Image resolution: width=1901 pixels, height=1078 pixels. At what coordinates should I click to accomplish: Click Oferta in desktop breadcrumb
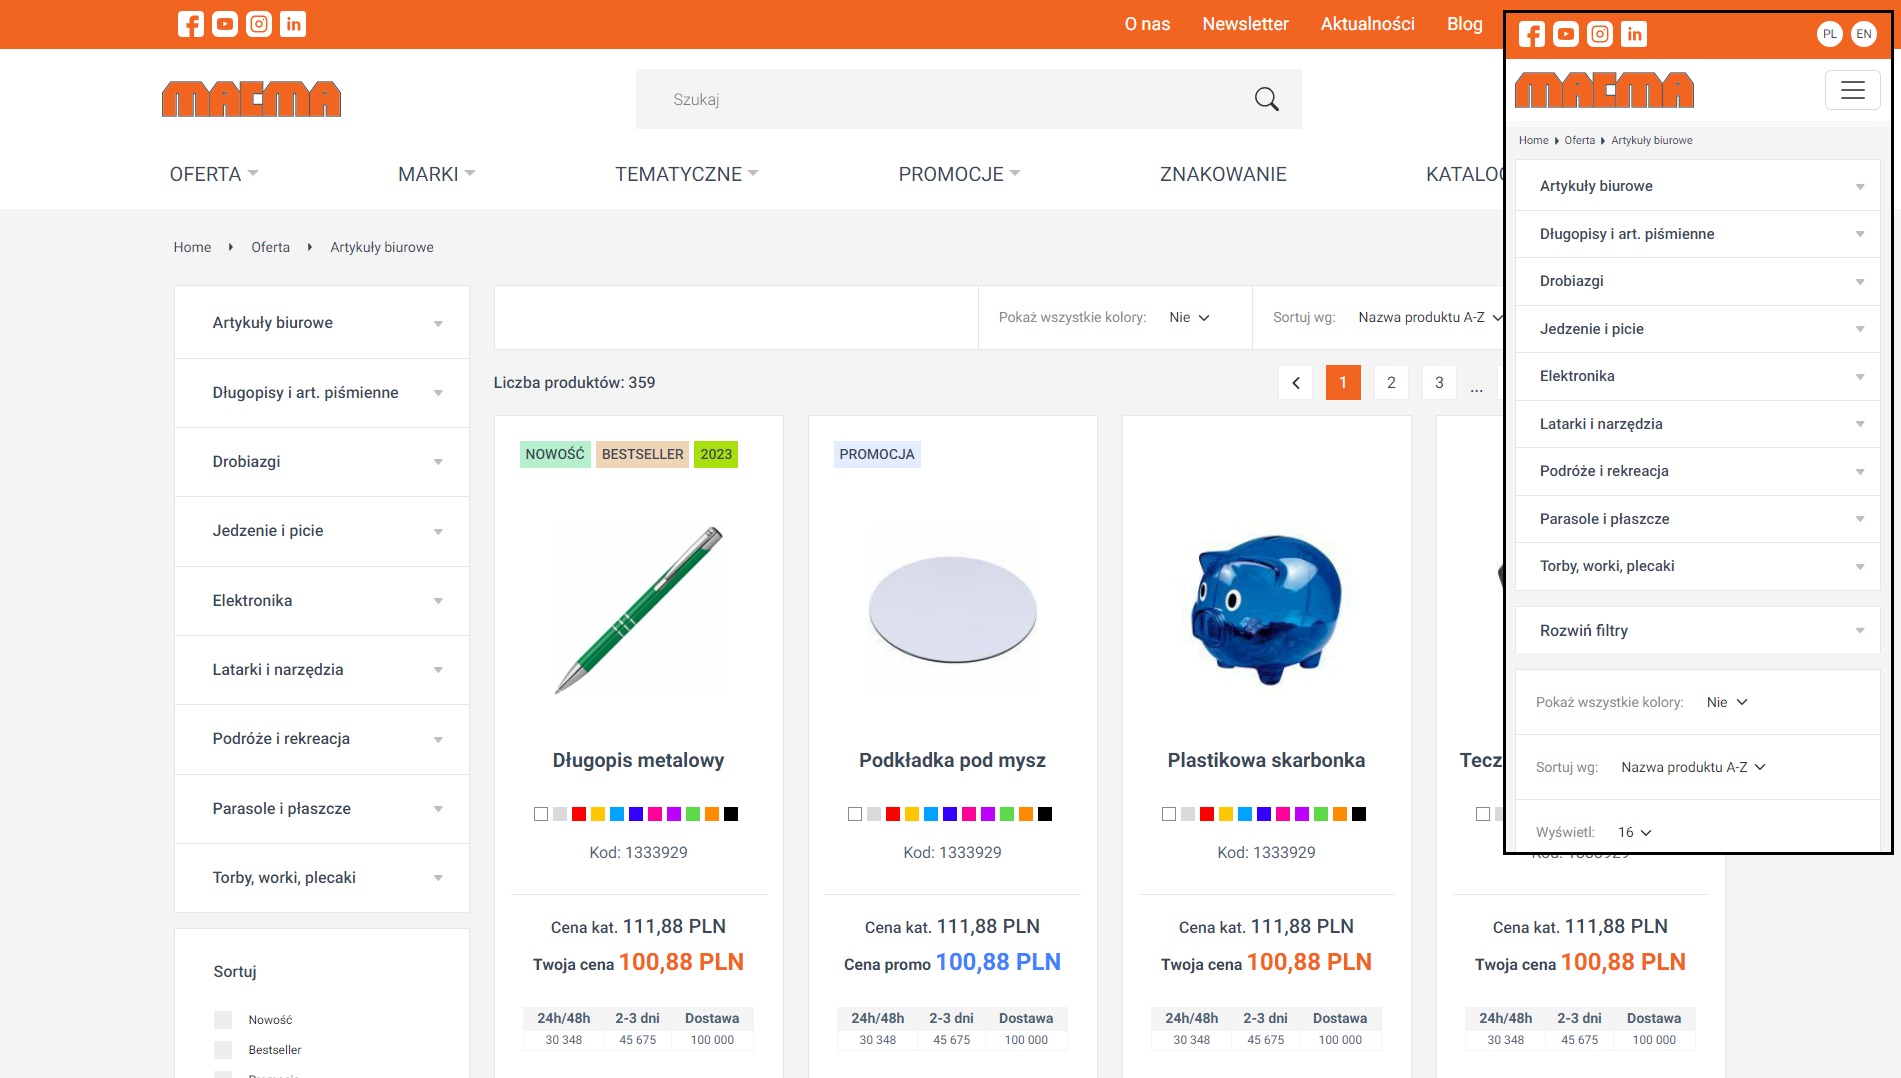[270, 247]
